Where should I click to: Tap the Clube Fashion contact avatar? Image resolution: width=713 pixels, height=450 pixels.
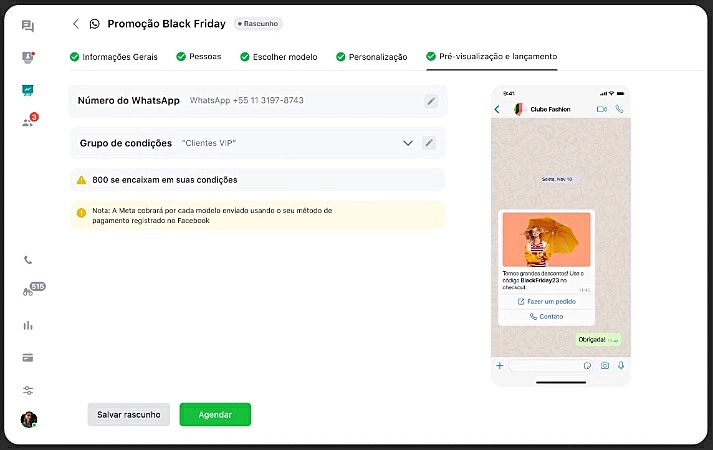(x=519, y=110)
